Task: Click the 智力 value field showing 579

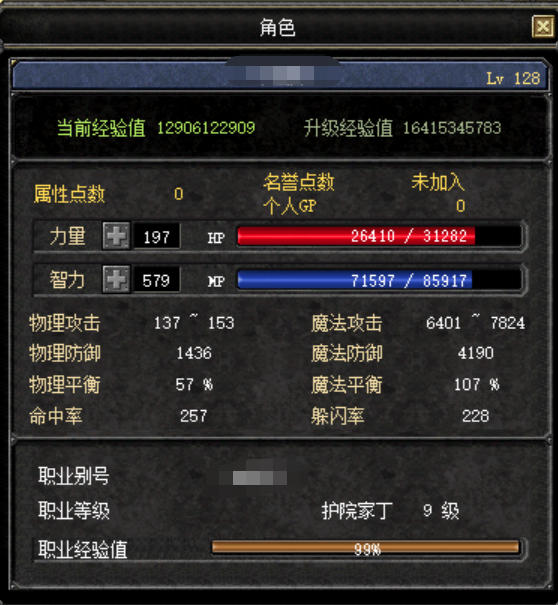Action: click(x=157, y=280)
